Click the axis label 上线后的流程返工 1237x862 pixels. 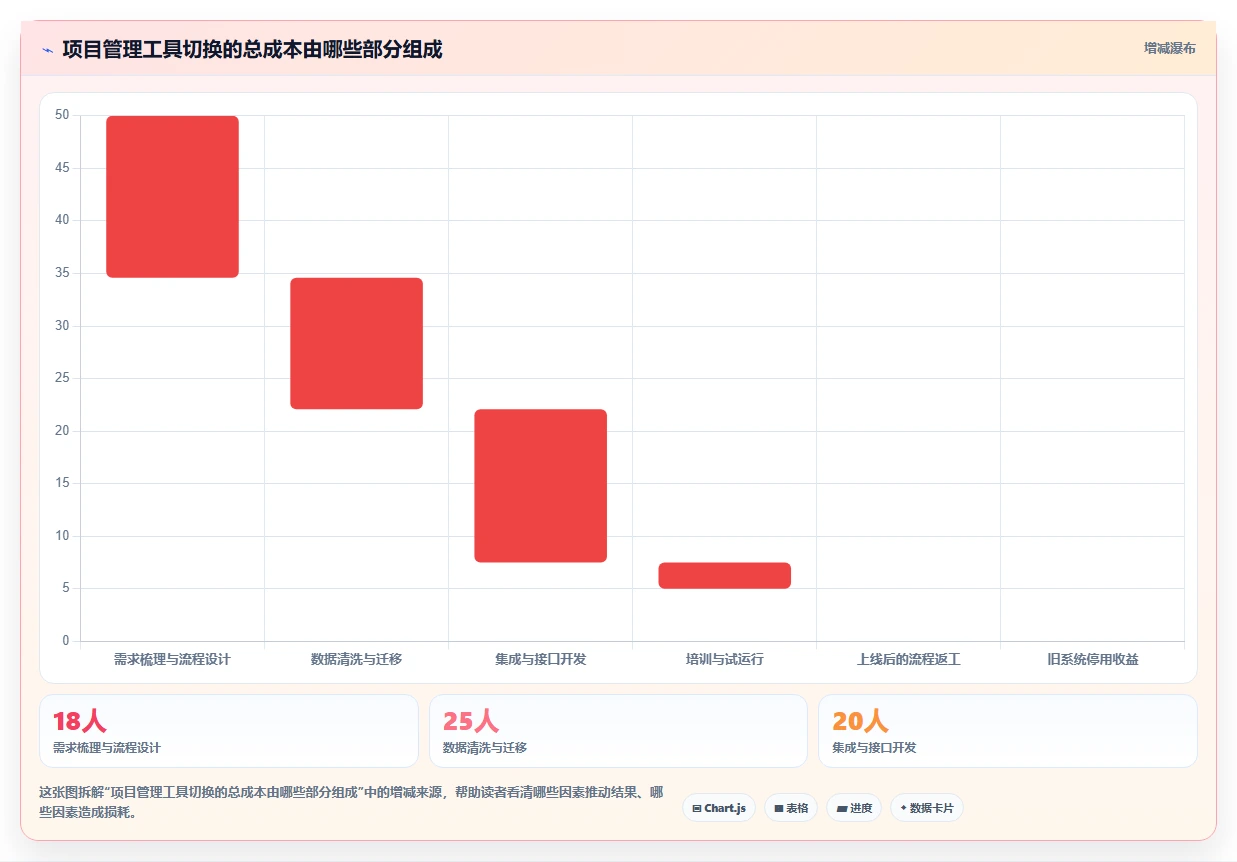tap(908, 660)
